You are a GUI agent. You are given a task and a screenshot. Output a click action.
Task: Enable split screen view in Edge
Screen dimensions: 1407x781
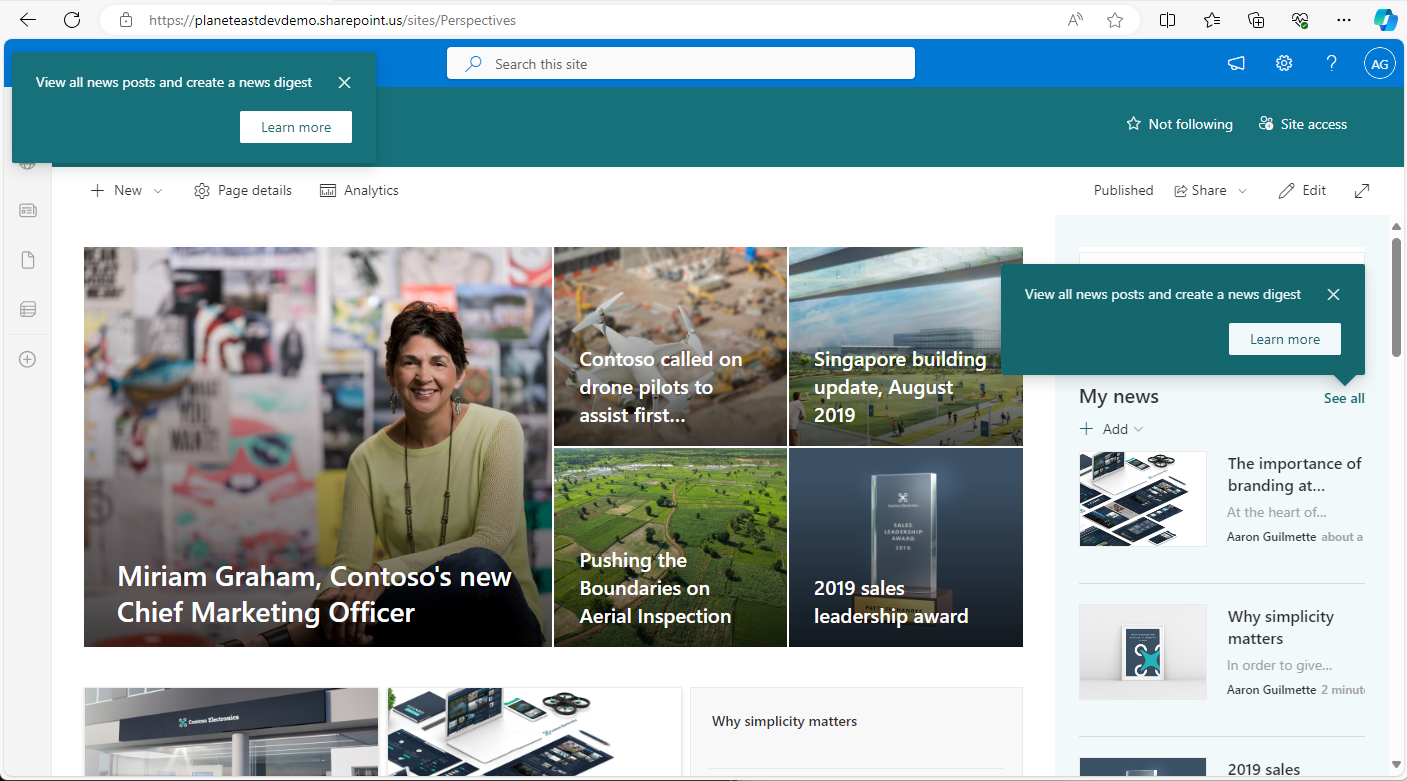(1167, 20)
